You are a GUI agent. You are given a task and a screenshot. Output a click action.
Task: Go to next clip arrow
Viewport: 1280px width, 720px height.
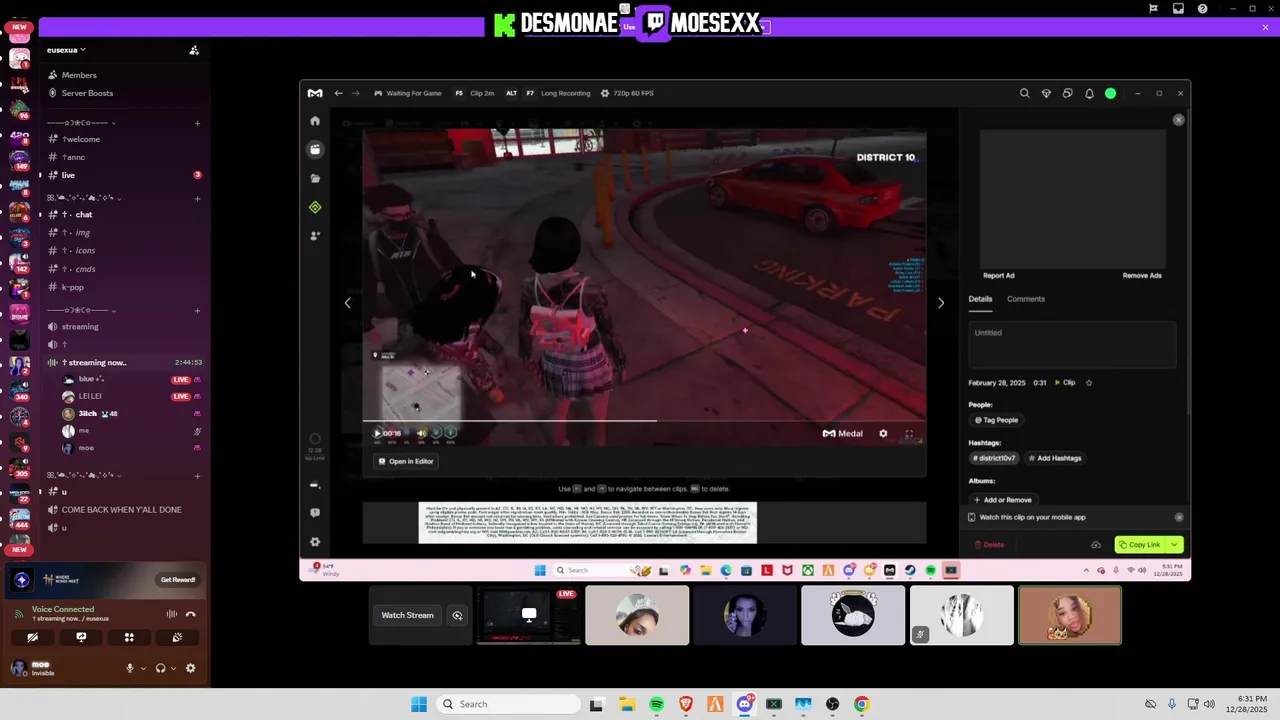940,303
